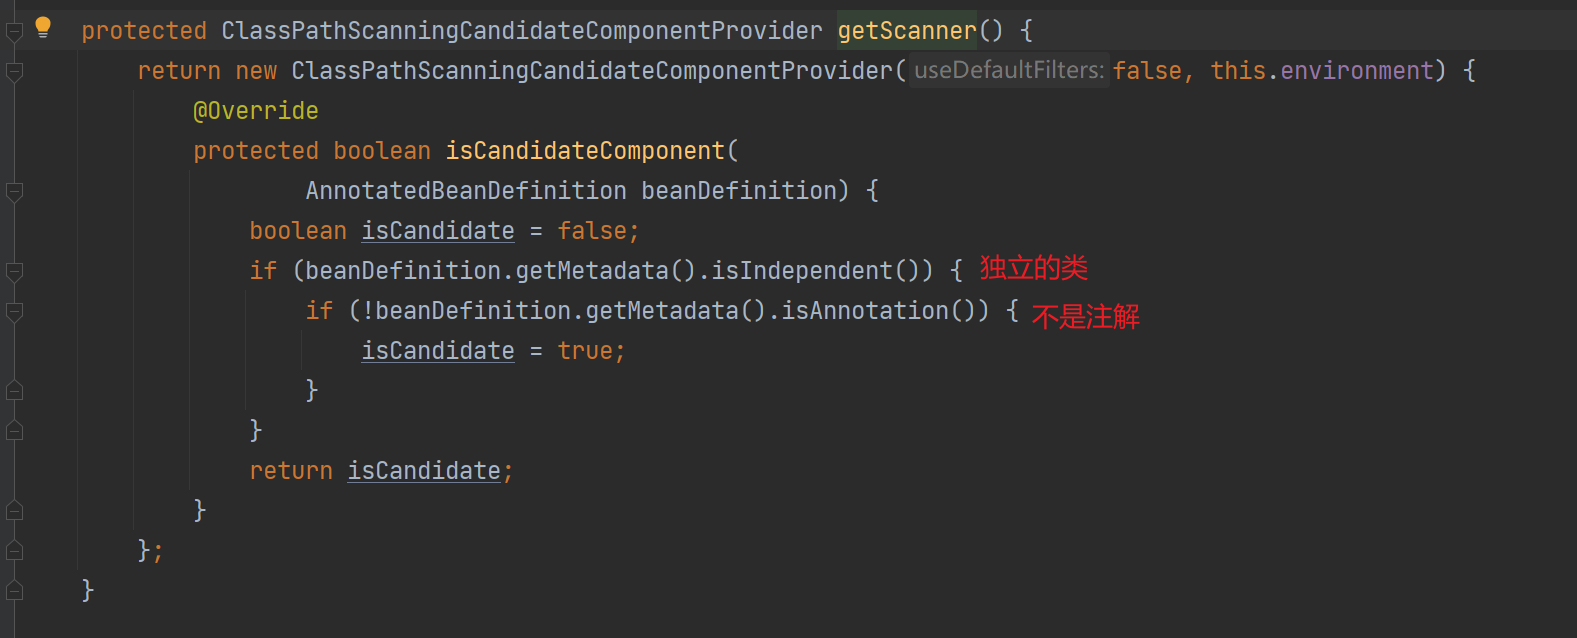Fold the isIndependent() if block
1577x638 pixels.
[14, 271]
